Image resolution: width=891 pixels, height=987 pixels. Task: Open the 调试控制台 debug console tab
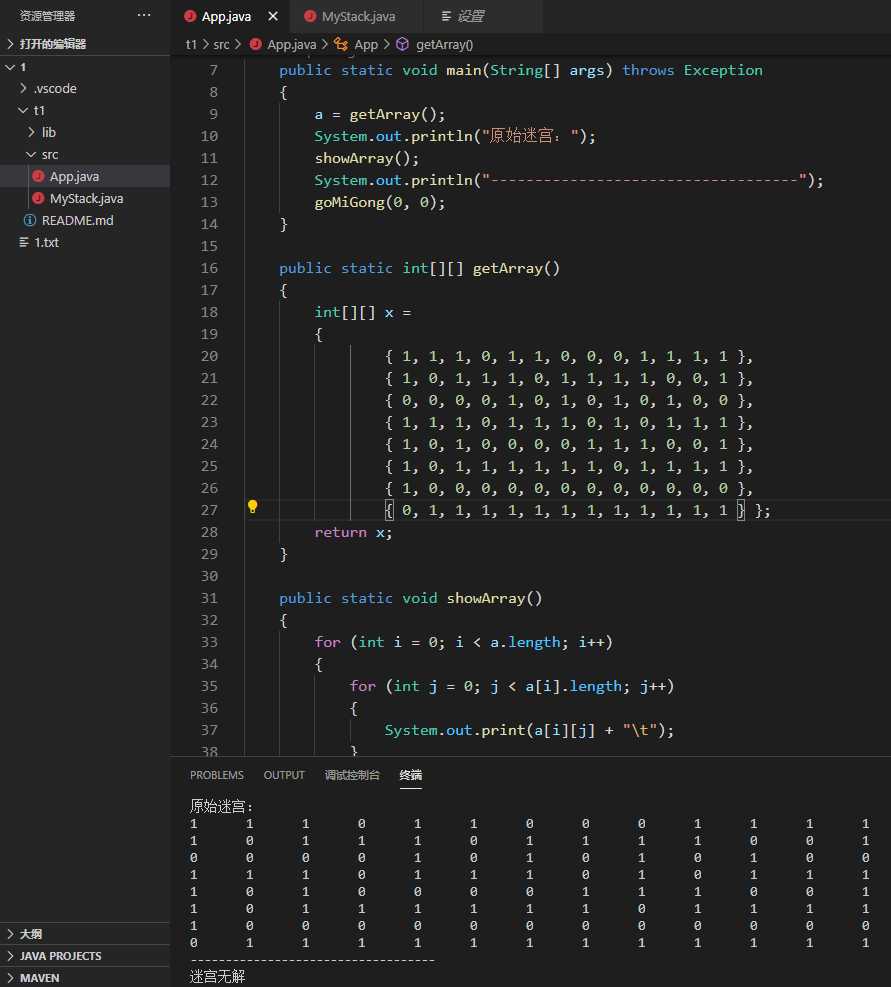click(x=352, y=775)
